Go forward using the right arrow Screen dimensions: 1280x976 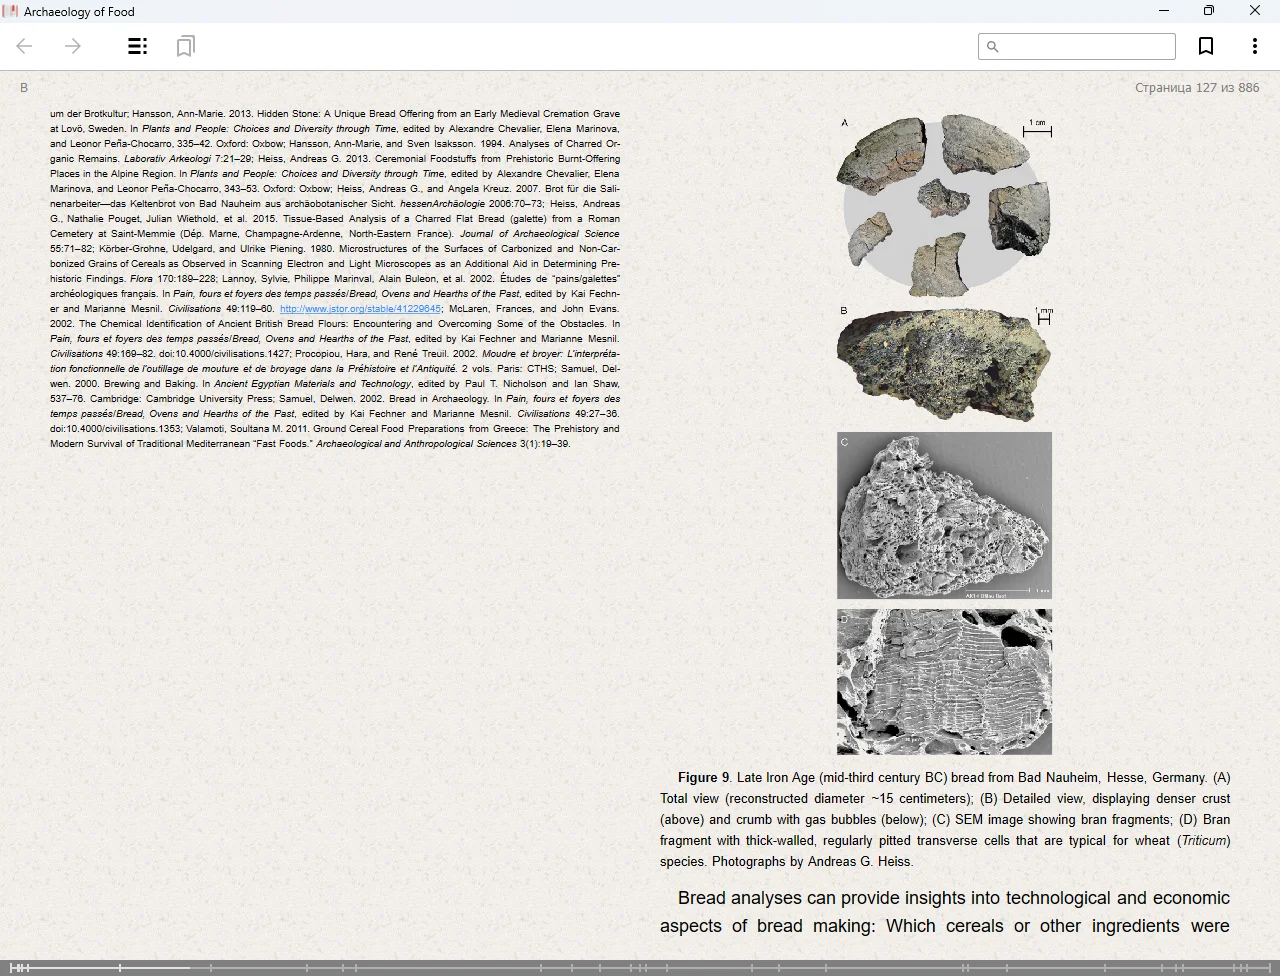[x=73, y=46]
